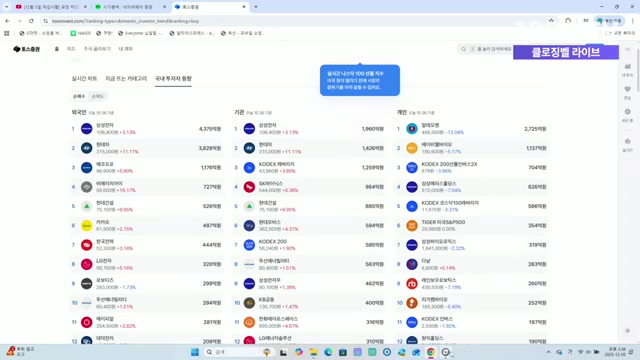Open TIGER 미국S&P500 row in 개인 list

(472, 225)
